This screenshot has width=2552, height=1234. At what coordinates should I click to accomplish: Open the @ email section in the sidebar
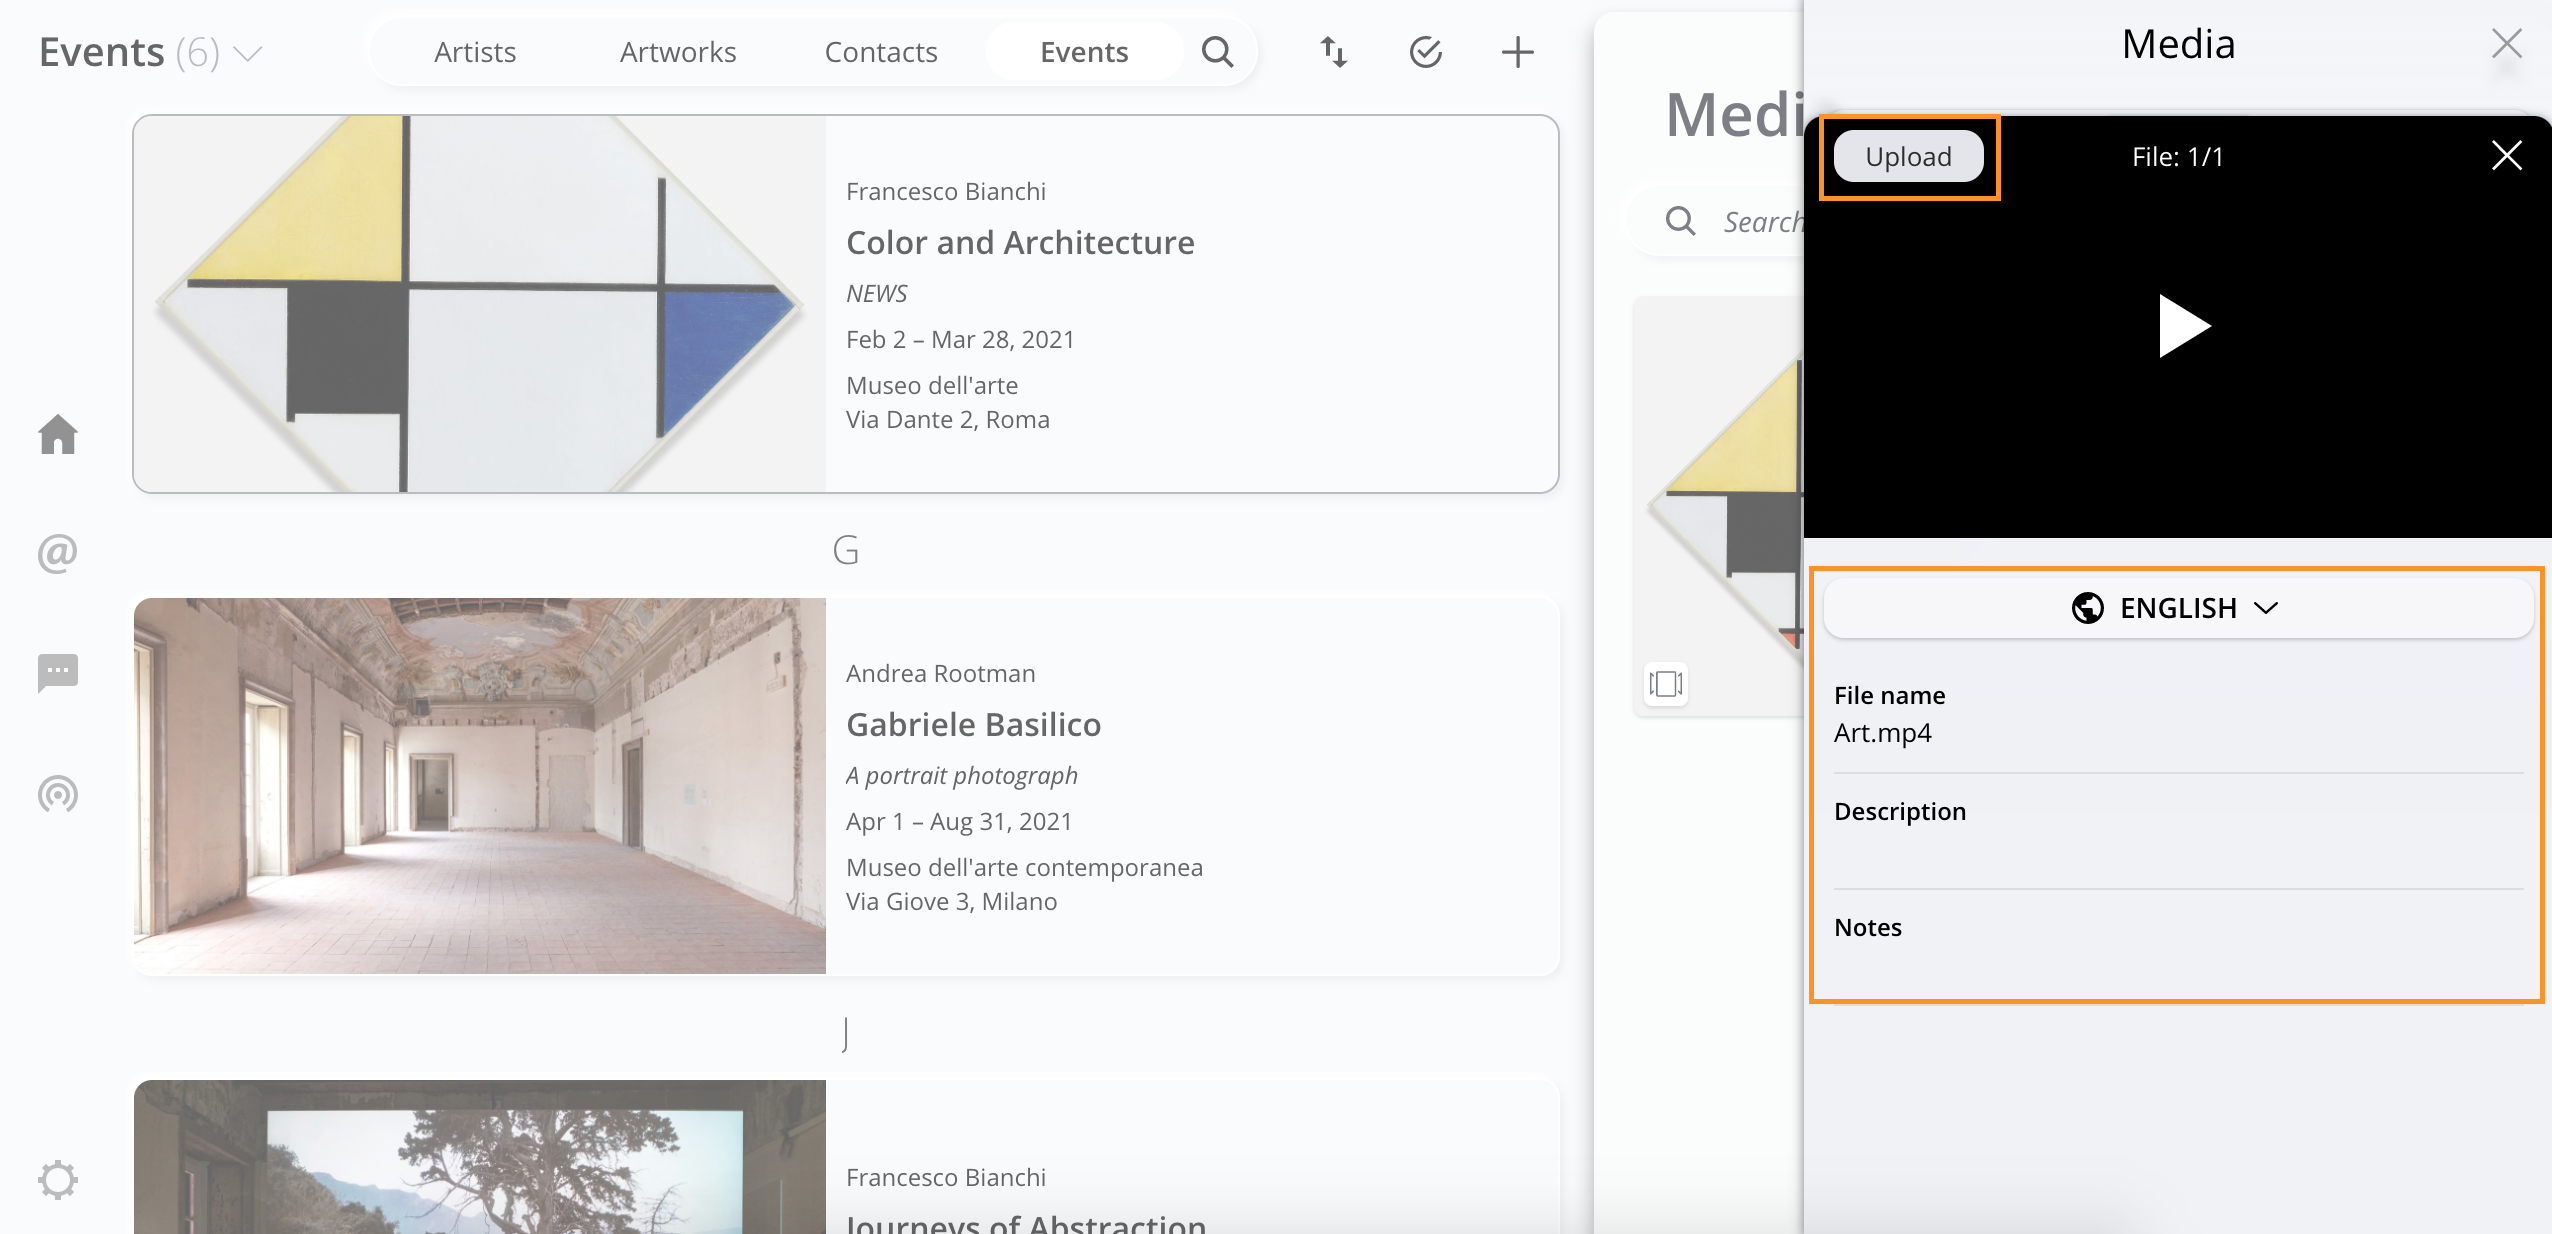point(58,553)
